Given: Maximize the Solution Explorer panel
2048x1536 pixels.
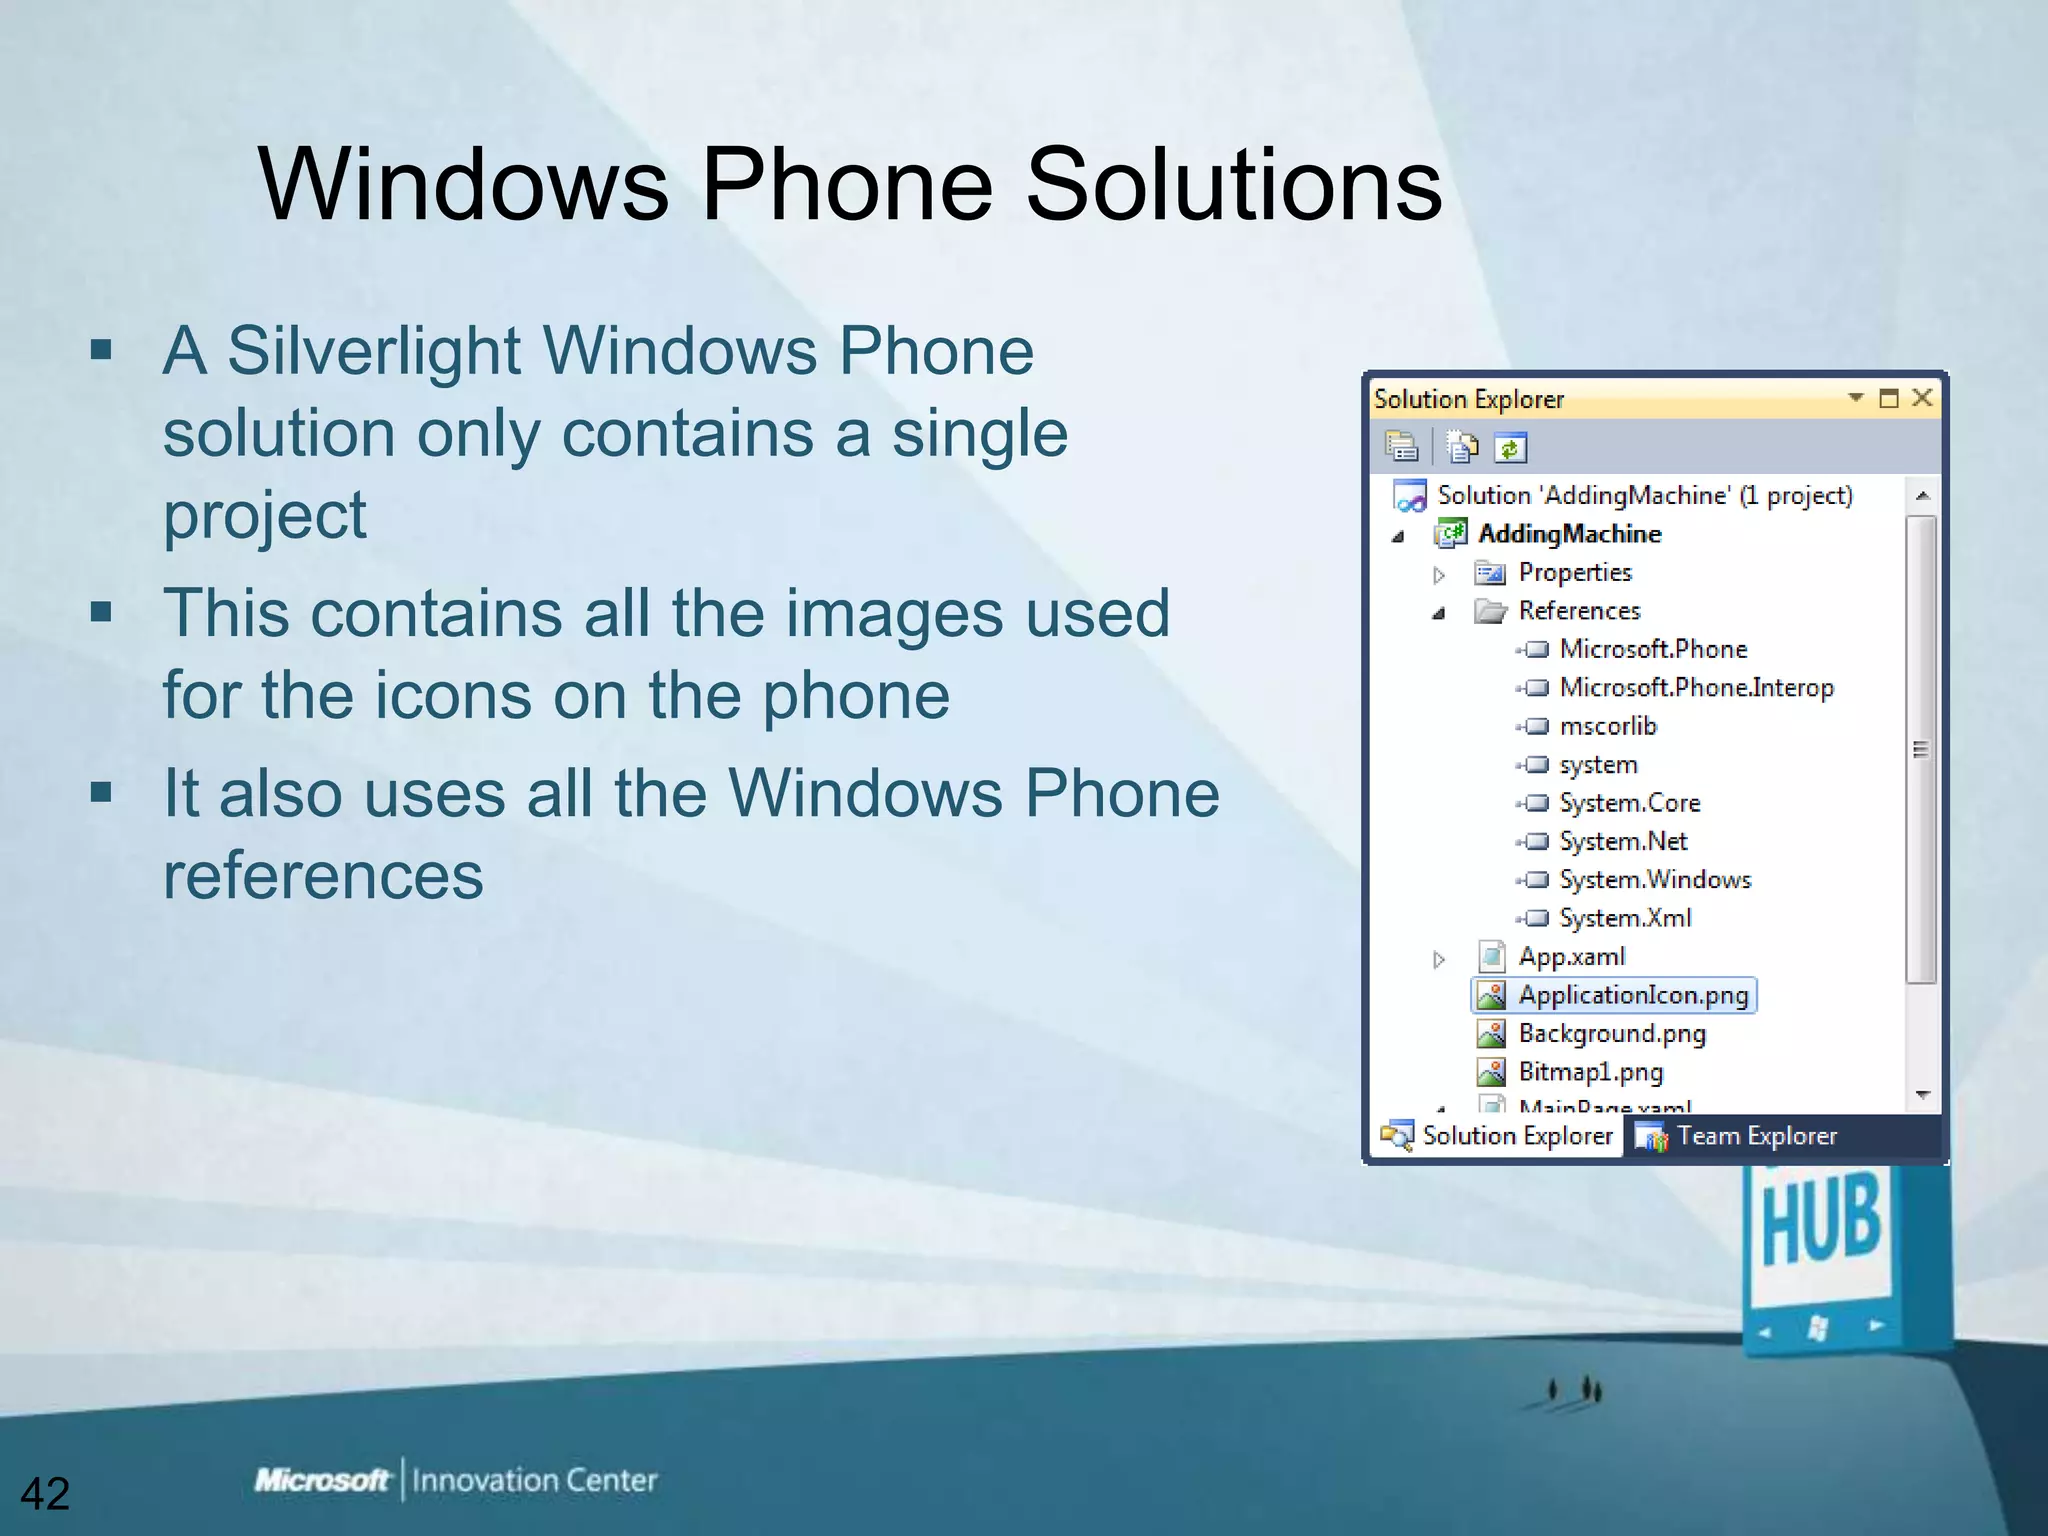Looking at the screenshot, I should 1889,398.
